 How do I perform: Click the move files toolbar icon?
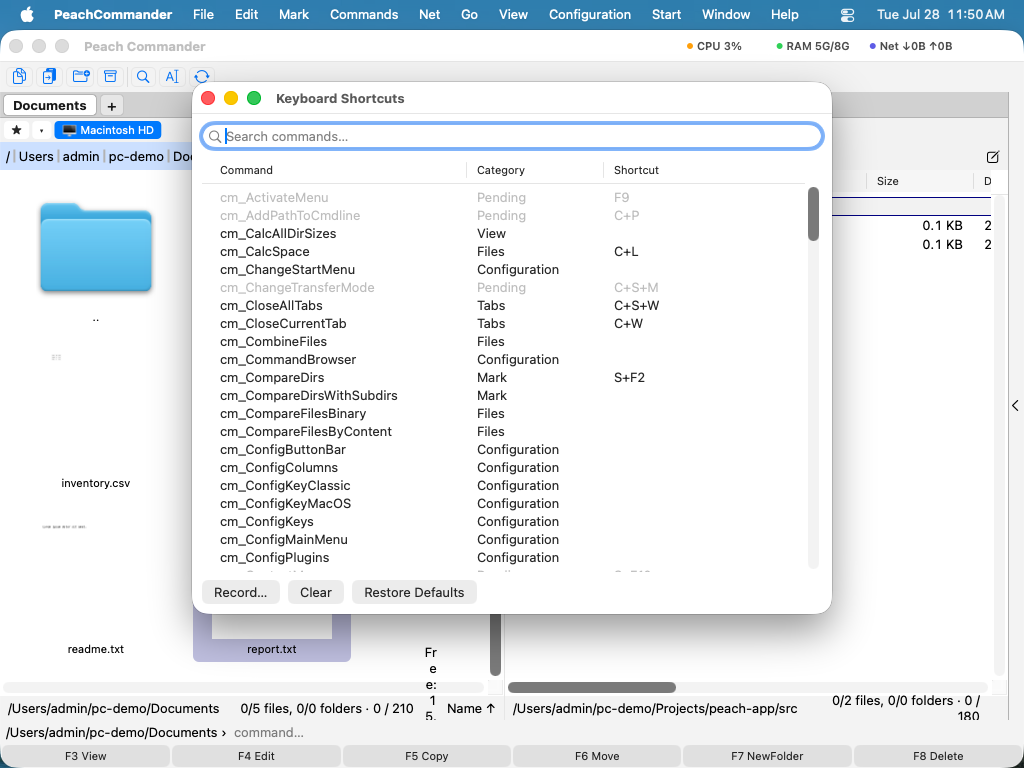pyautogui.click(x=50, y=76)
